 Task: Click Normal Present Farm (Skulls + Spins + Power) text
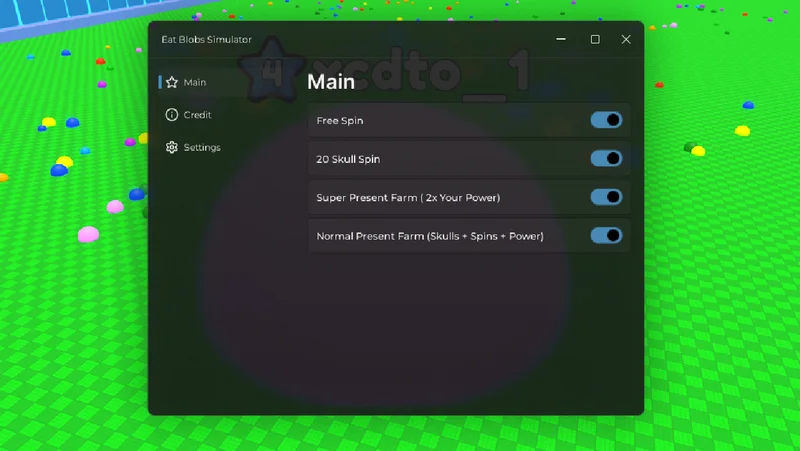pos(430,236)
